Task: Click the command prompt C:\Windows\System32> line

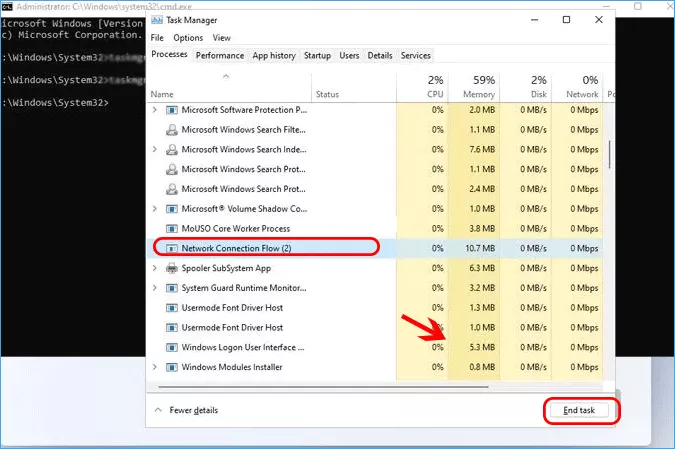Action: 55,103
